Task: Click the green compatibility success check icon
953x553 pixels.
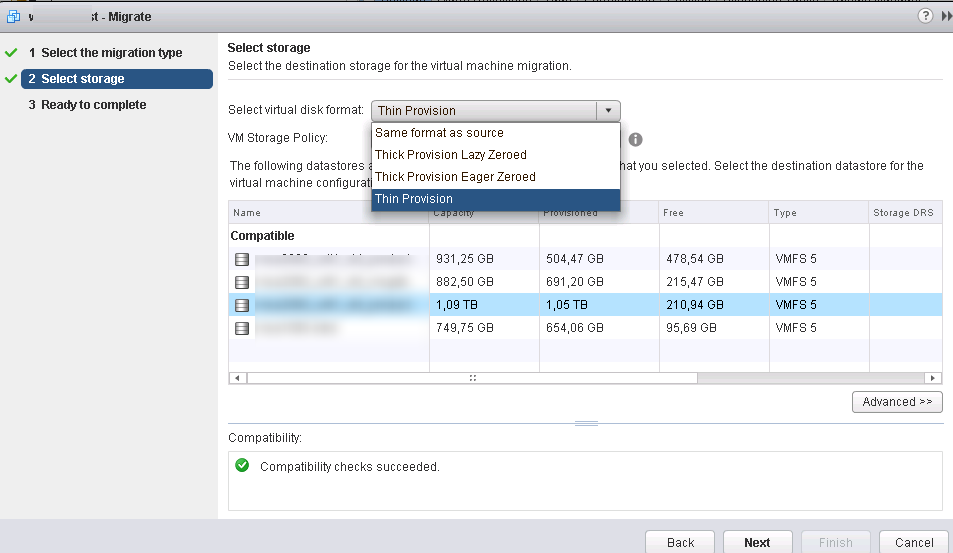Action: click(x=241, y=466)
